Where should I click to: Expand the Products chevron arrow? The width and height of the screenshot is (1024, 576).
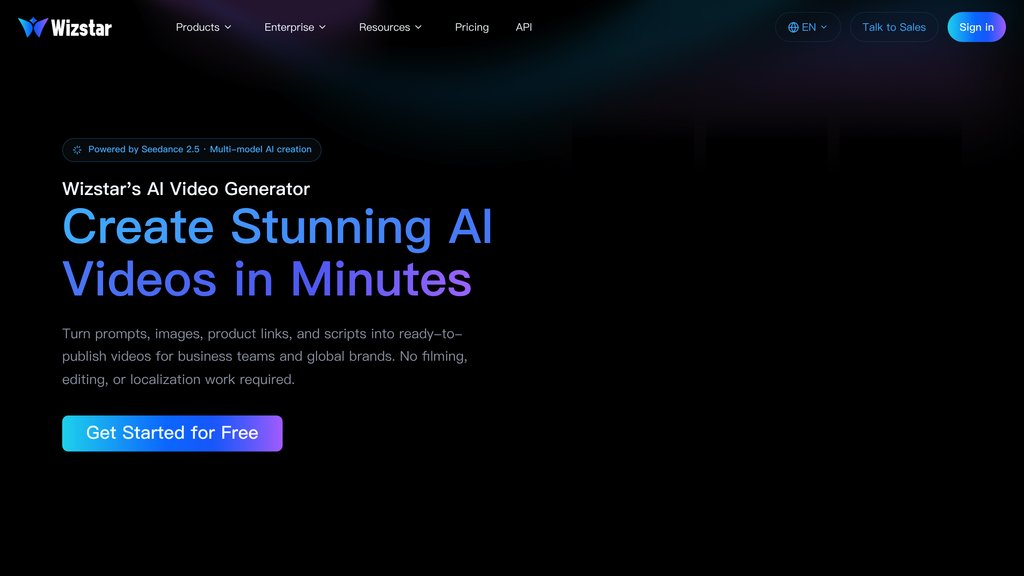pos(228,27)
